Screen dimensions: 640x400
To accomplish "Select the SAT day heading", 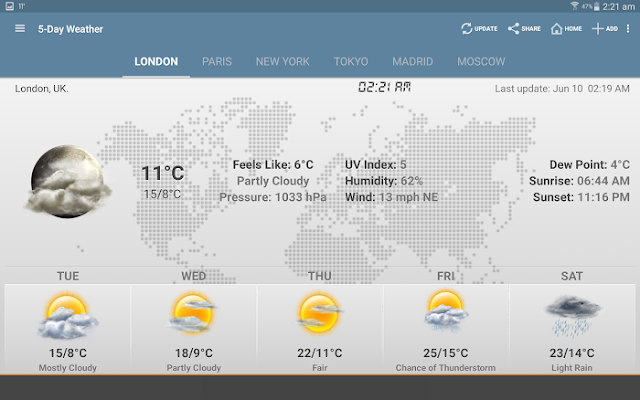I will pos(571,276).
